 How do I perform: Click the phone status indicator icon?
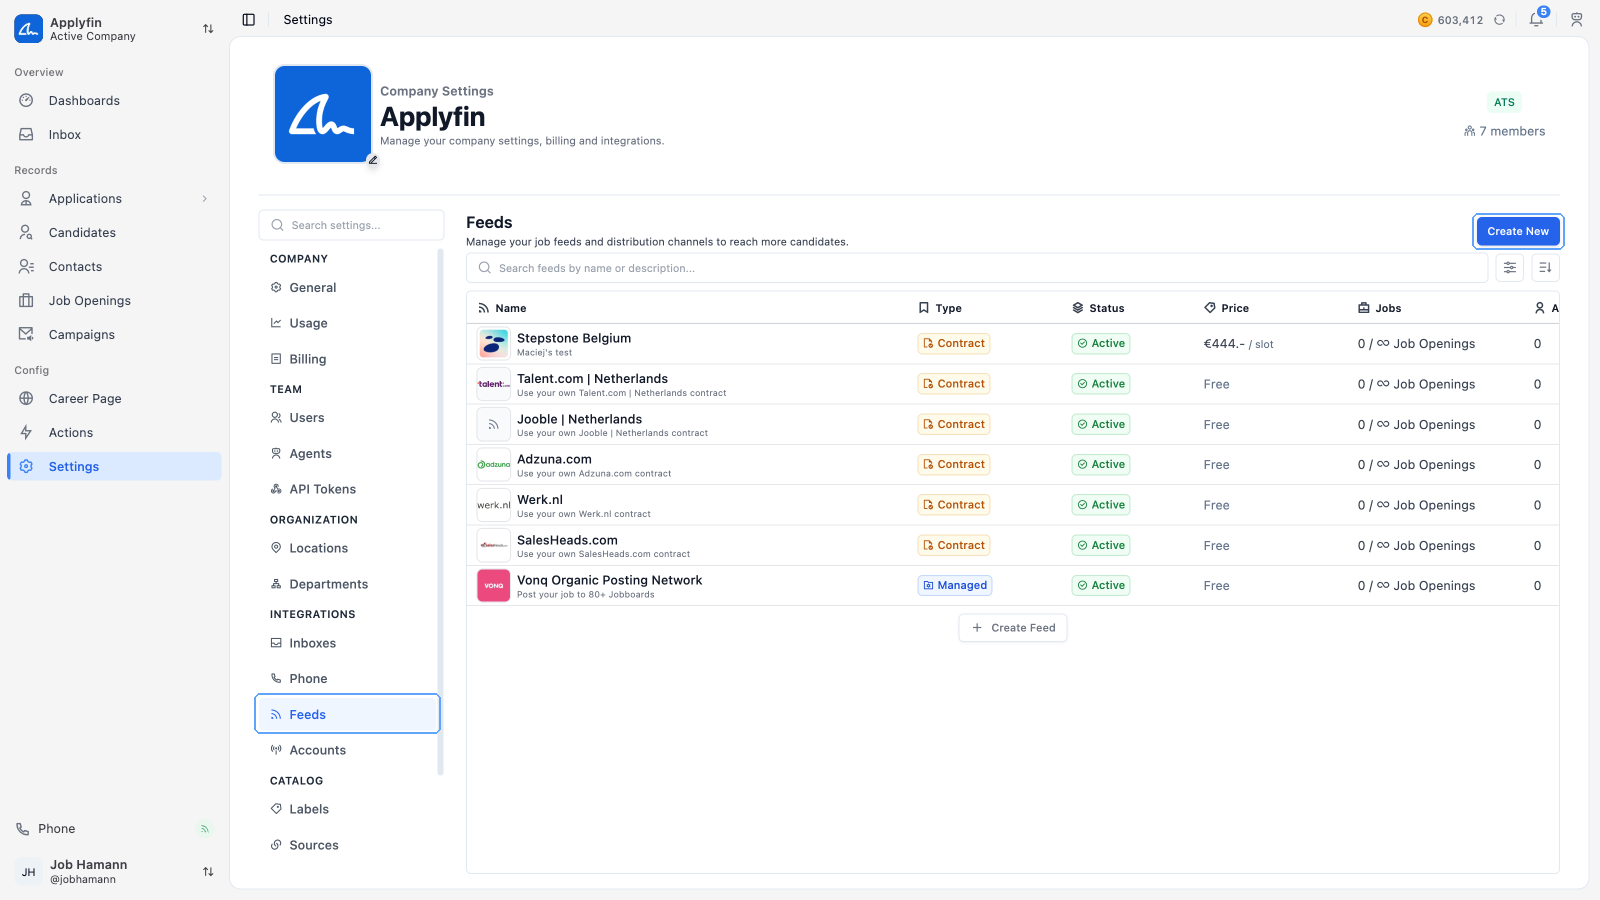[205, 829]
